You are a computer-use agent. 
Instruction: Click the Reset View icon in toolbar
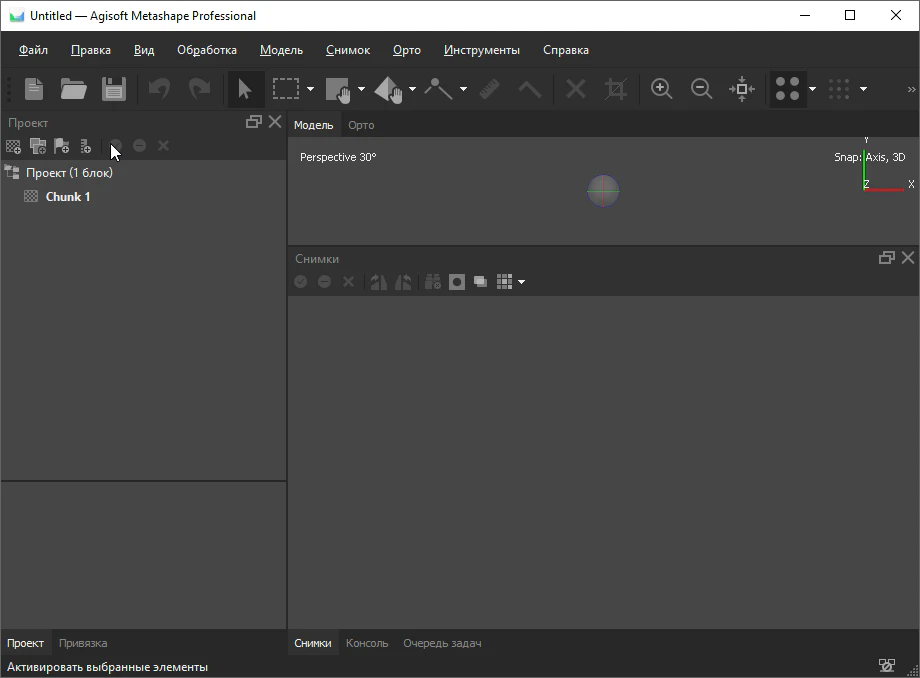[742, 89]
